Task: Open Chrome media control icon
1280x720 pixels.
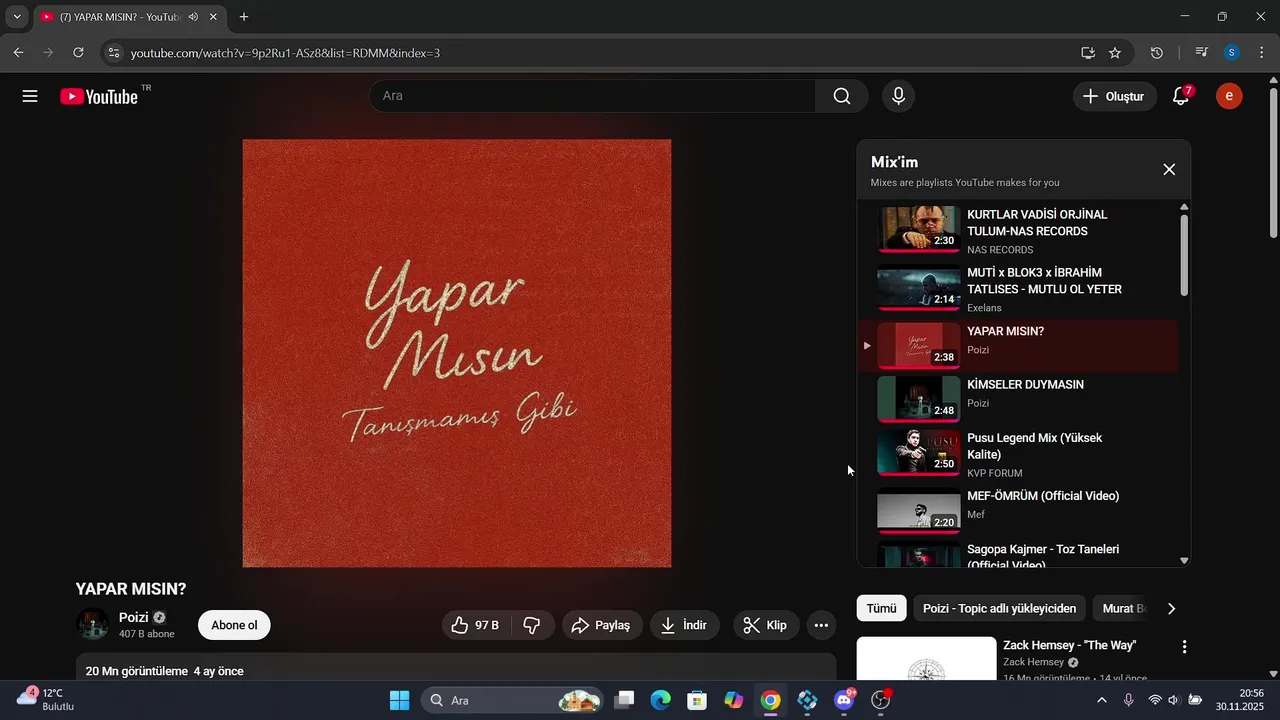Action: pos(1202,52)
